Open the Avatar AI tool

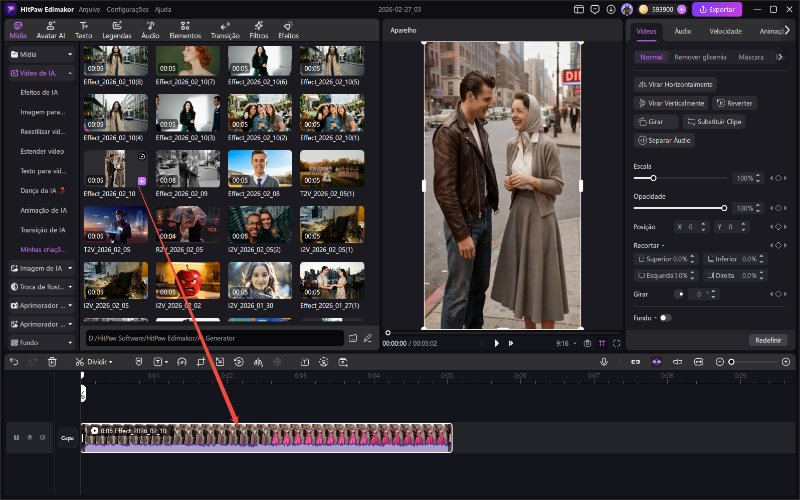[51, 30]
